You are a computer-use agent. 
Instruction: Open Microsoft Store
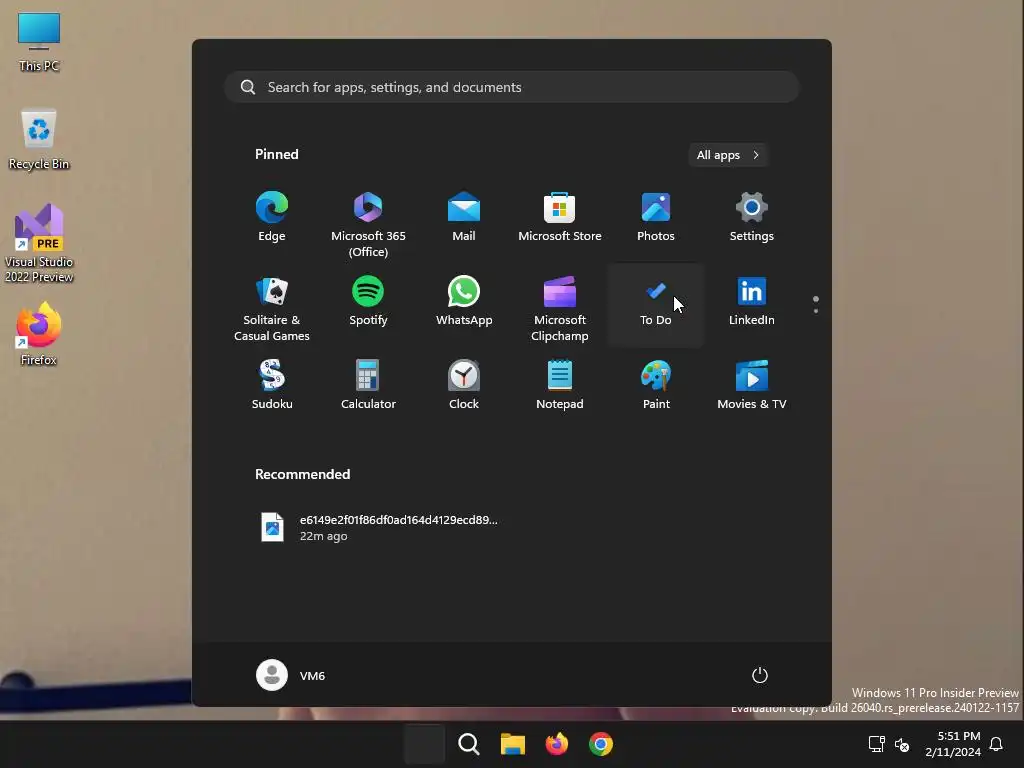[x=560, y=217]
